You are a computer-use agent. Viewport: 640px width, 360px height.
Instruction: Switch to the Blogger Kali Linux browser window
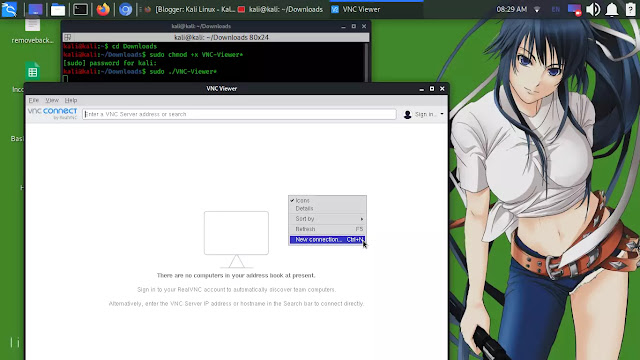[x=190, y=9]
